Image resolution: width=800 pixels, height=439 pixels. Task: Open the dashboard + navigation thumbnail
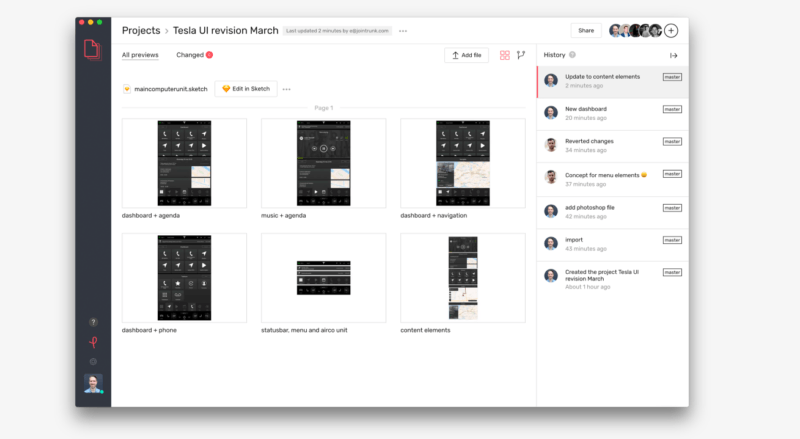[463, 163]
